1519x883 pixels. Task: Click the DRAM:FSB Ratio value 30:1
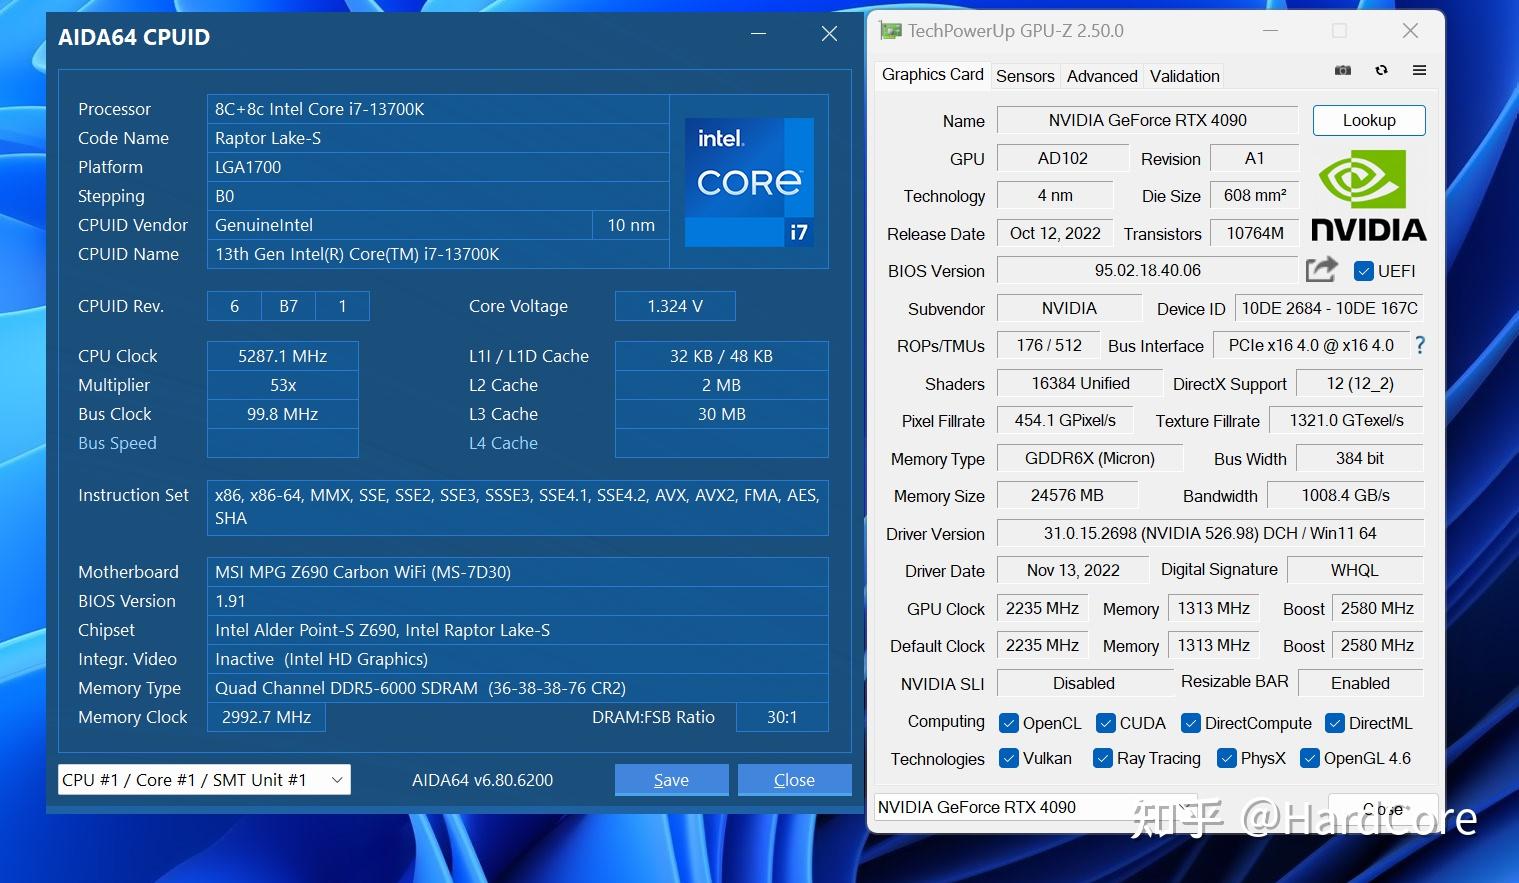click(782, 717)
